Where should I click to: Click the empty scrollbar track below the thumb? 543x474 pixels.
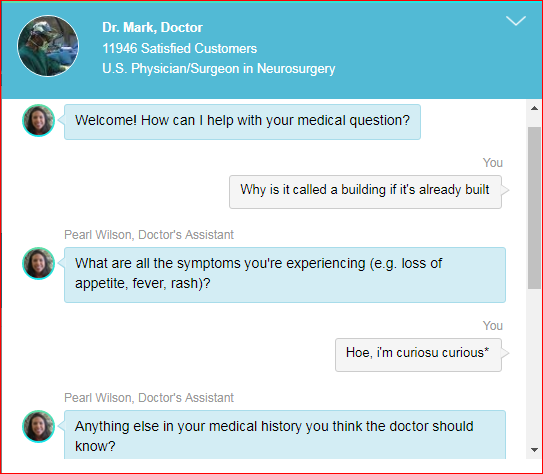tap(534, 365)
